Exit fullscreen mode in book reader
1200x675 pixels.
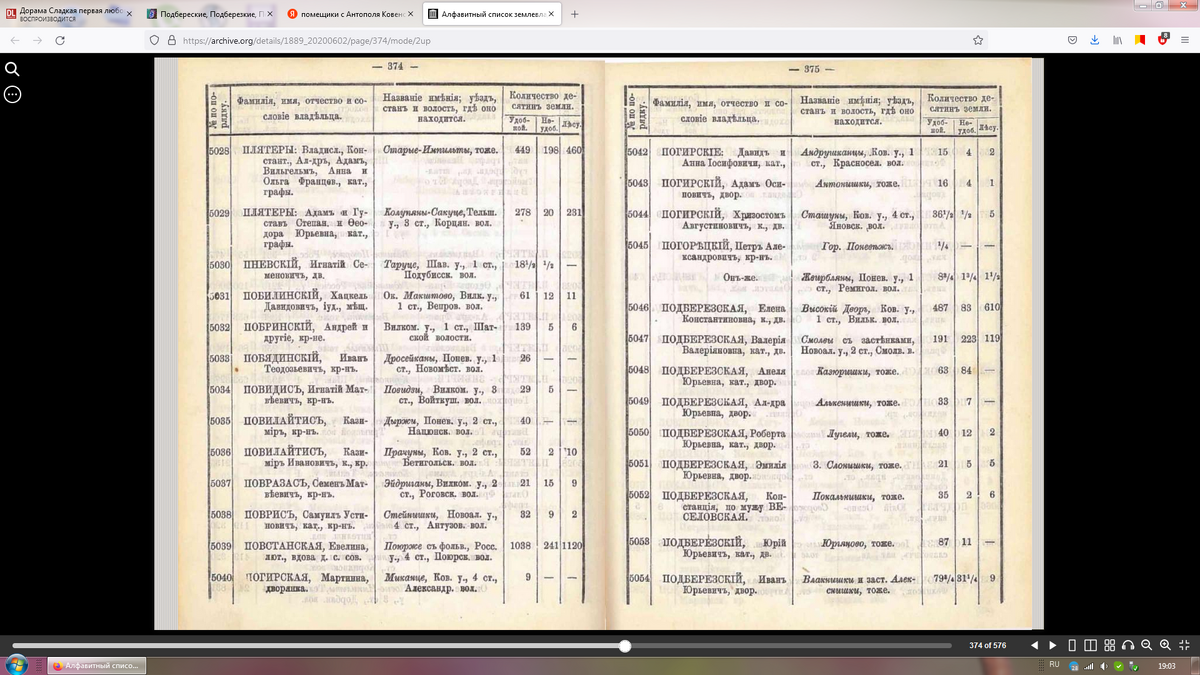click(1184, 645)
